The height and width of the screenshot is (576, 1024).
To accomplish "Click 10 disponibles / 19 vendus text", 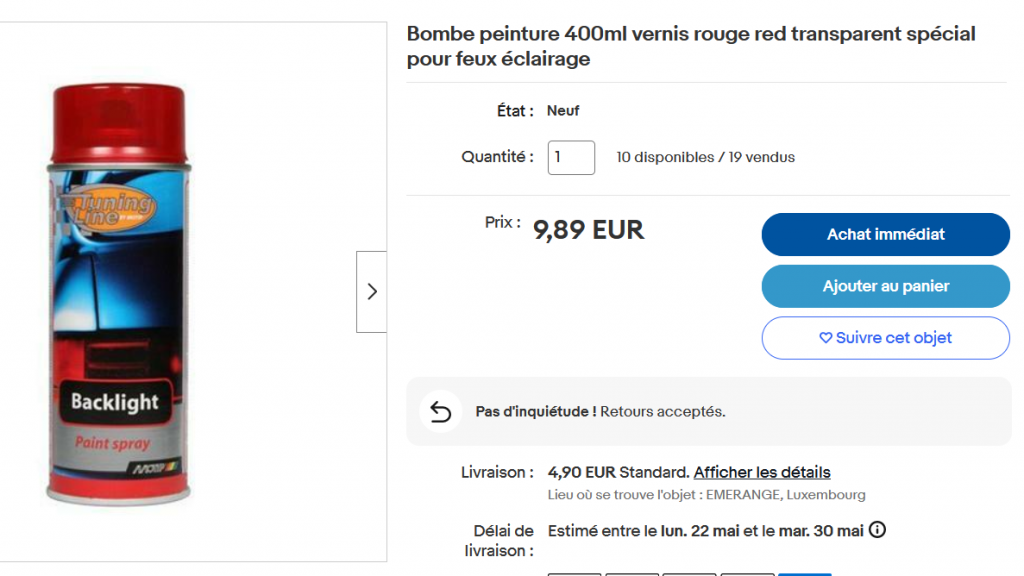I will coord(705,157).
